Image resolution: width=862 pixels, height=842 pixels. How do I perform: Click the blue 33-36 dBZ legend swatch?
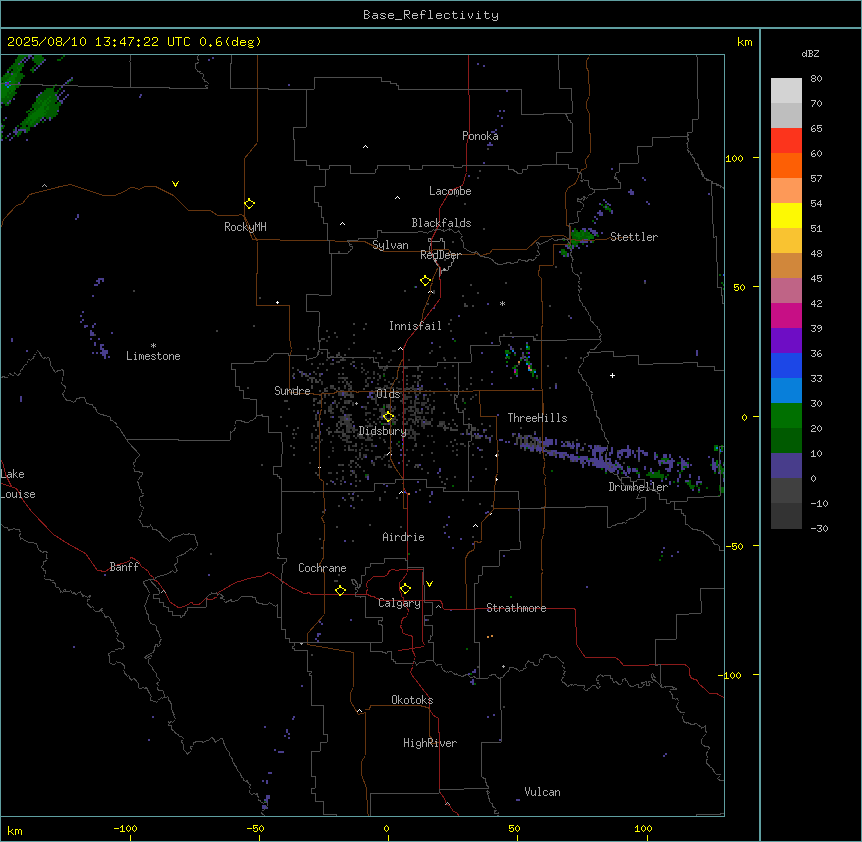coord(786,365)
